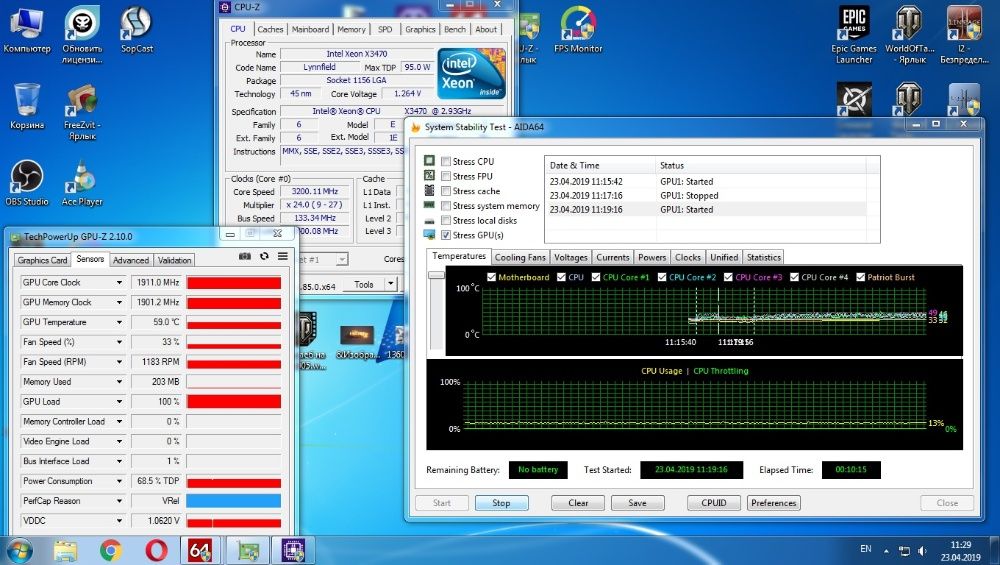1000x565 pixels.
Task: Enable the Stress CPU checkbox
Action: 446,161
